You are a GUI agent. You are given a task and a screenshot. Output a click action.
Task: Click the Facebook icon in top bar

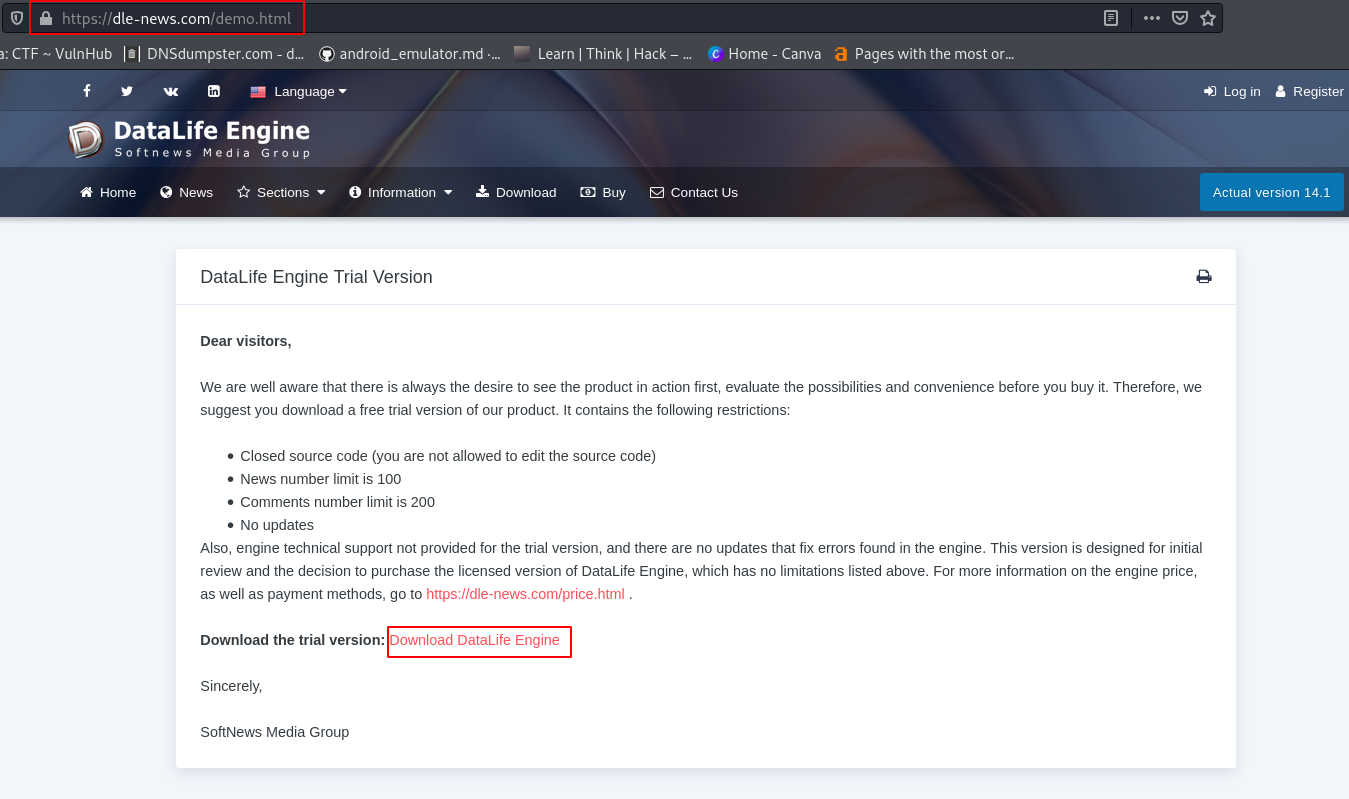[x=87, y=91]
